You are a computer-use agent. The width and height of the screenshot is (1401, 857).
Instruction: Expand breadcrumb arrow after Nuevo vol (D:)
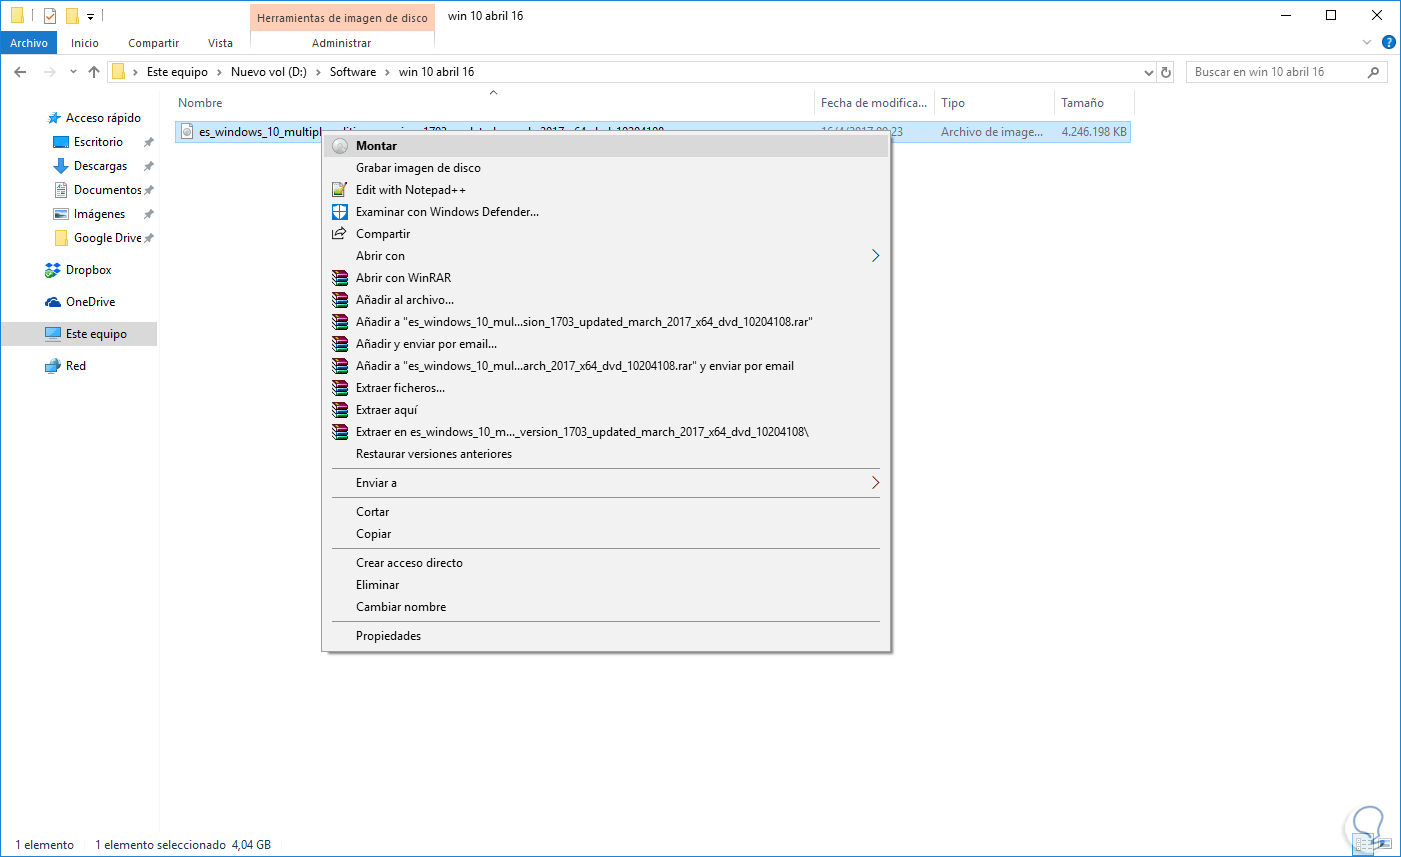pos(319,72)
